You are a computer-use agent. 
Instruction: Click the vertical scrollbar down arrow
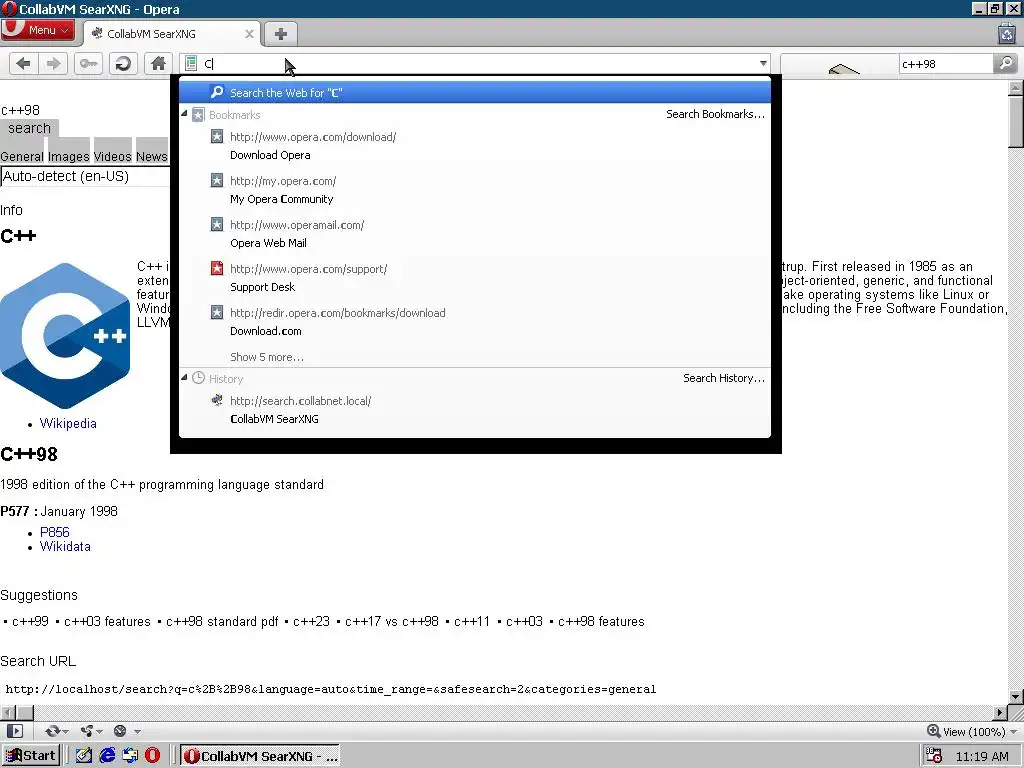[1016, 696]
